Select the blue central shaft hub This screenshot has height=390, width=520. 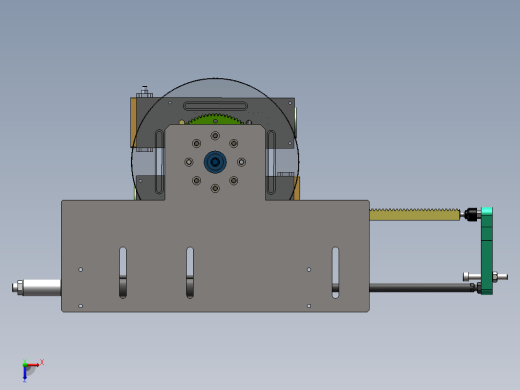215,162
